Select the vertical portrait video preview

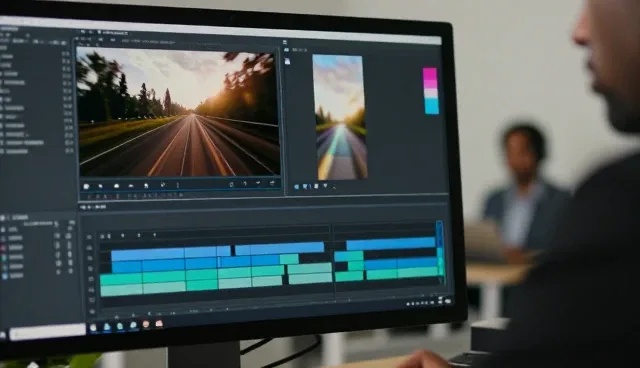coord(340,117)
